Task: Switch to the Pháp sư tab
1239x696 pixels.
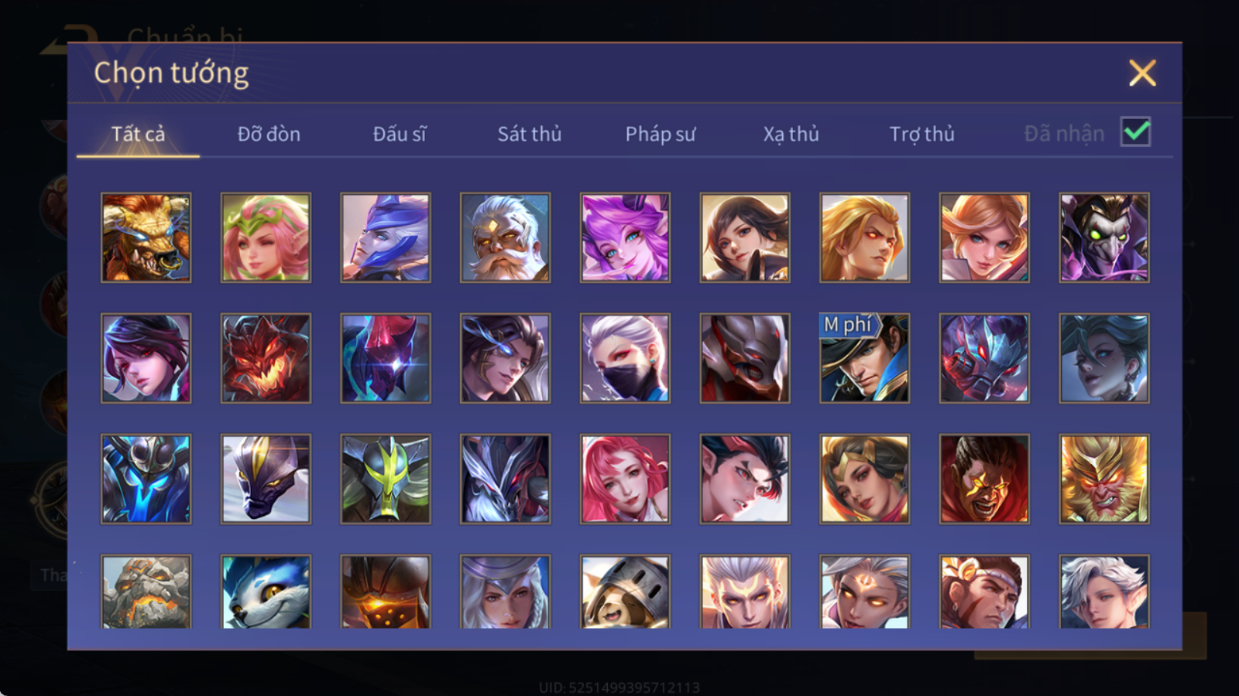Action: click(x=660, y=134)
